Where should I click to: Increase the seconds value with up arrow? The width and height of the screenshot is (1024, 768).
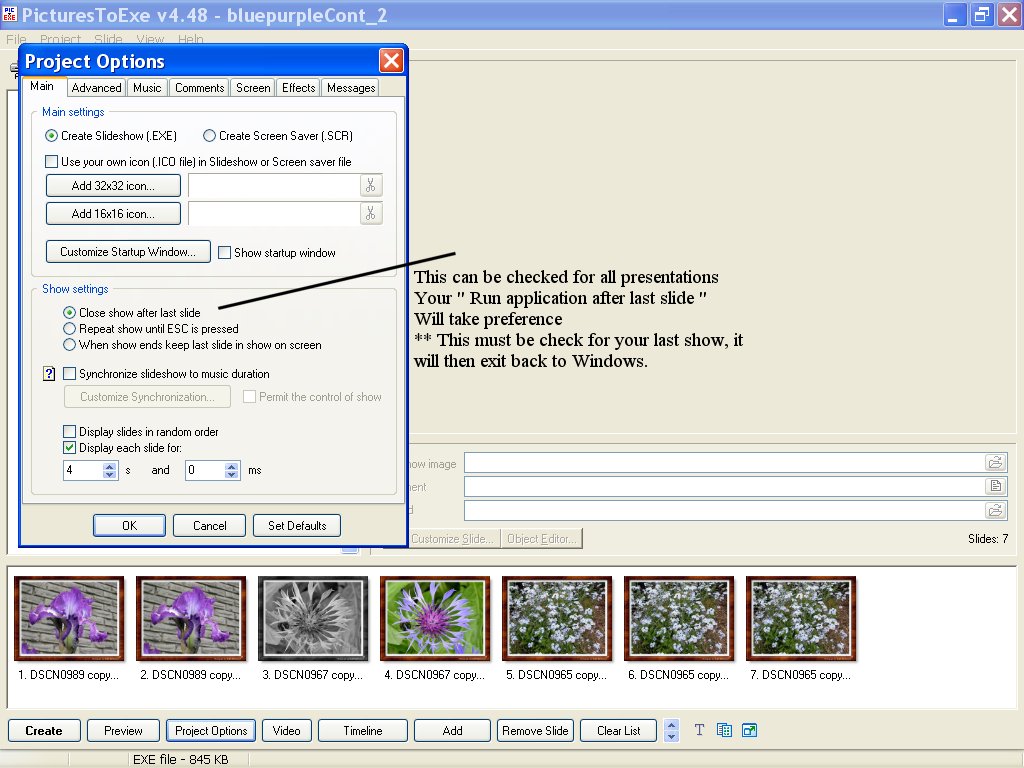click(110, 465)
